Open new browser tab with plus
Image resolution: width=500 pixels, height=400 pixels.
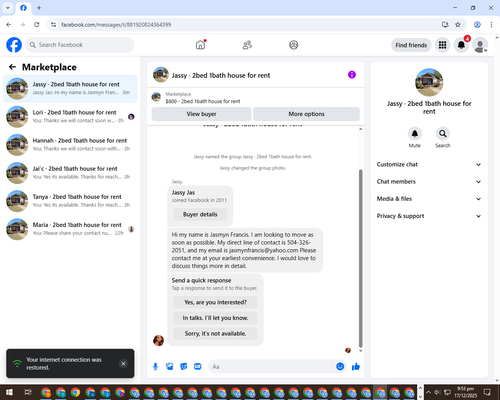click(x=39, y=8)
